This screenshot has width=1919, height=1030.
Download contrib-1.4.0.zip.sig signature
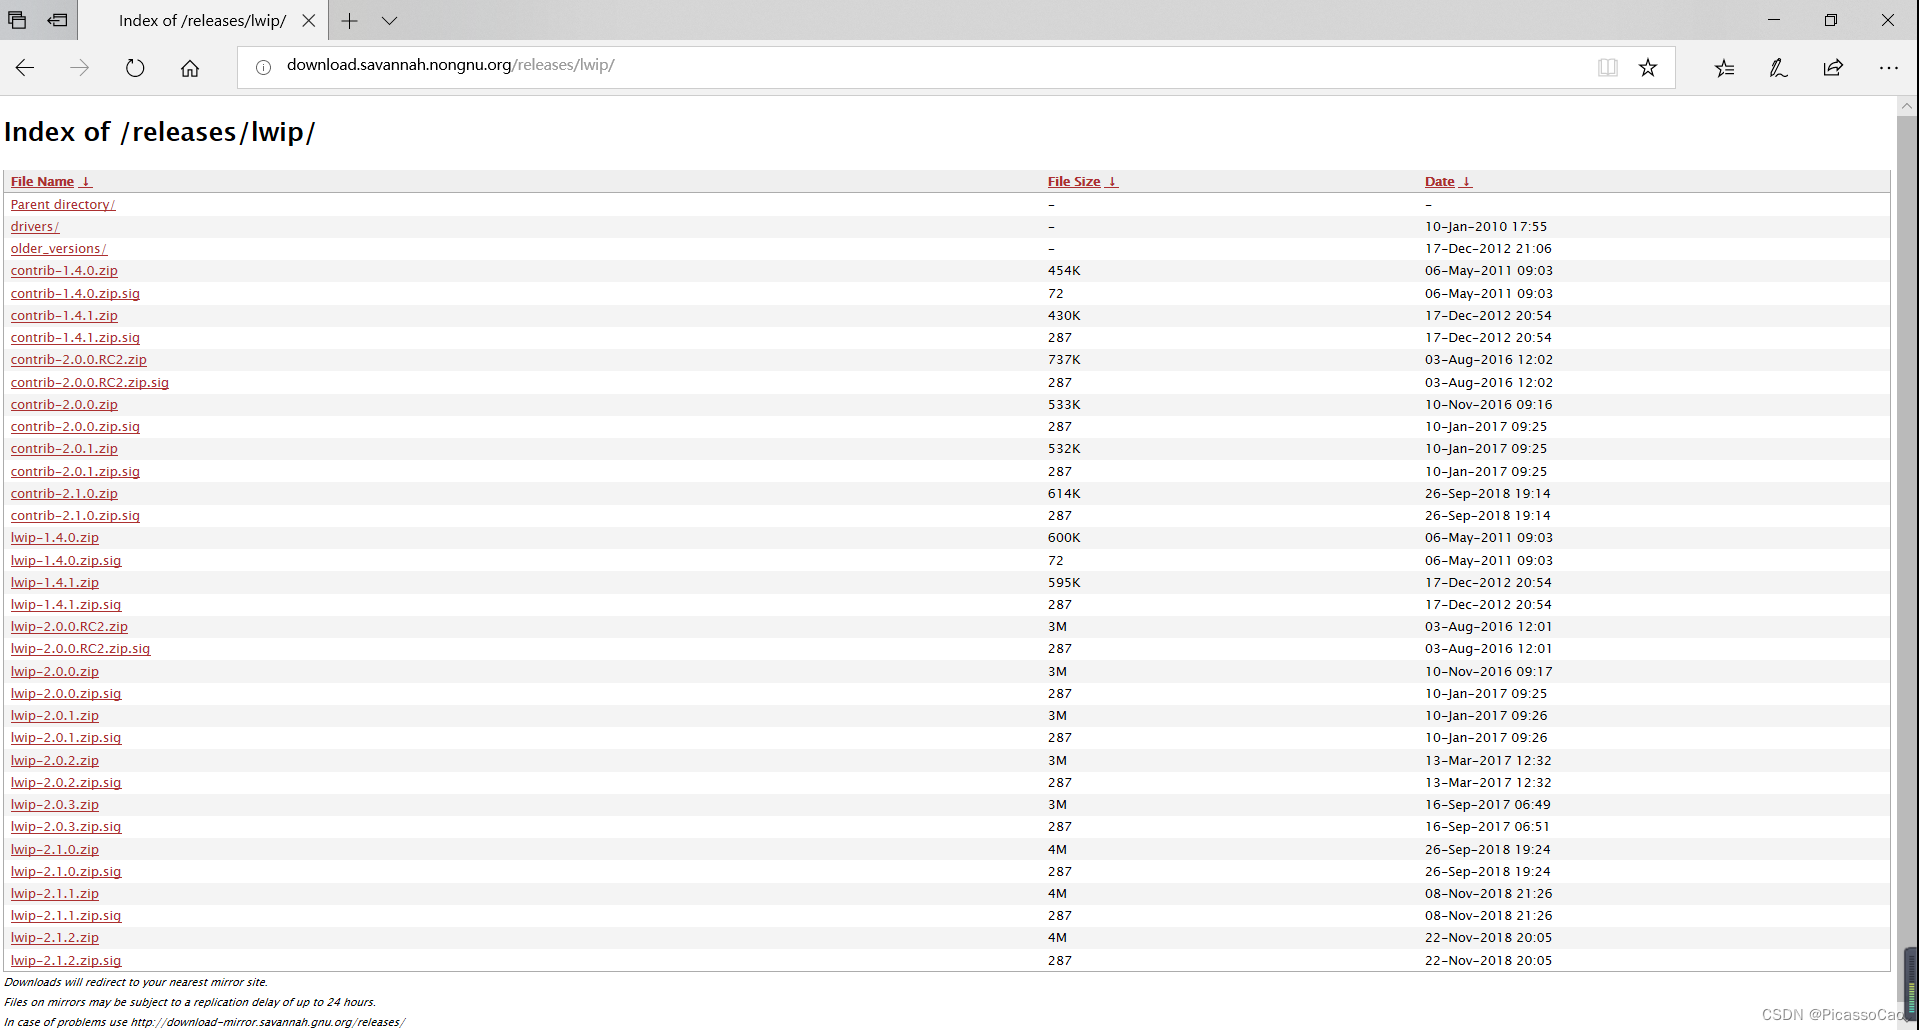(x=75, y=293)
